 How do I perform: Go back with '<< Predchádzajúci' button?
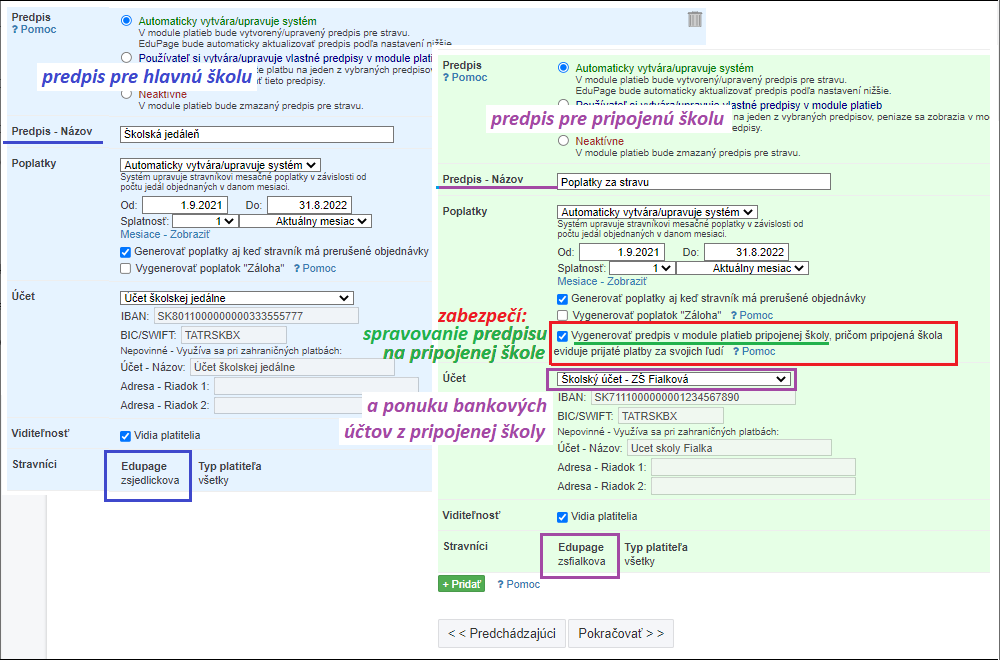click(x=502, y=633)
